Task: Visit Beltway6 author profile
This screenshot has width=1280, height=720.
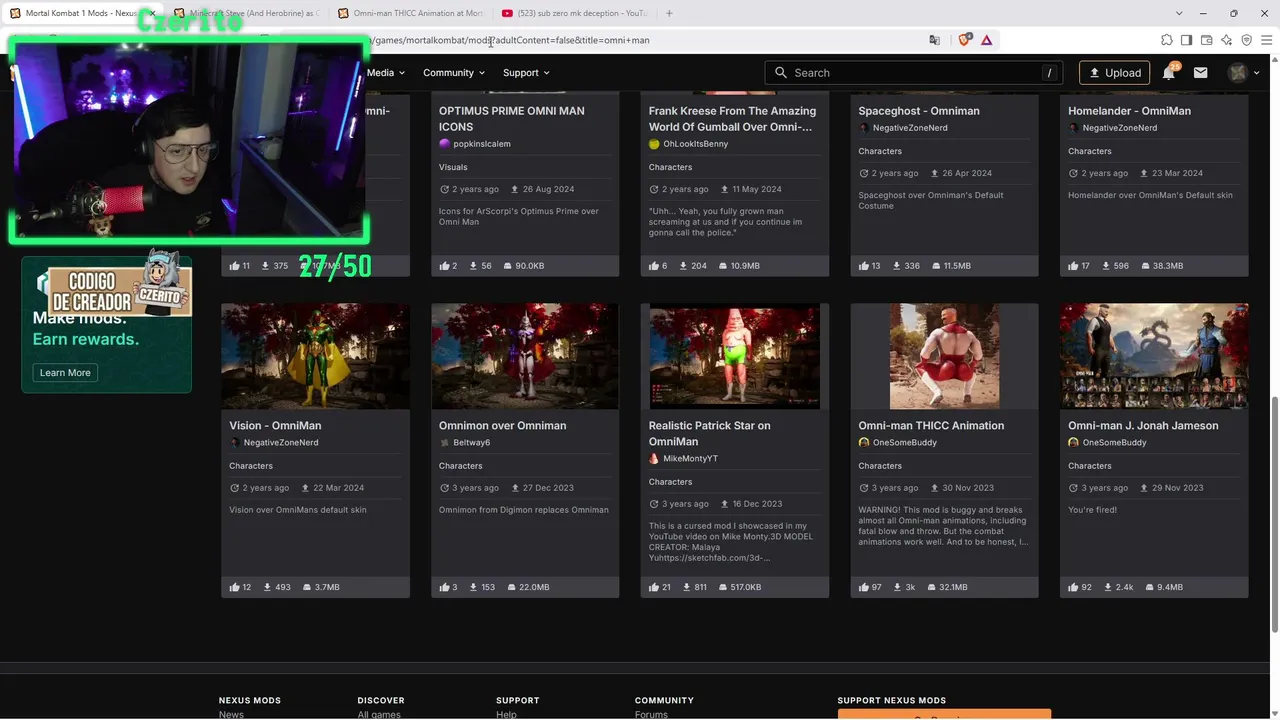Action: [x=472, y=443]
